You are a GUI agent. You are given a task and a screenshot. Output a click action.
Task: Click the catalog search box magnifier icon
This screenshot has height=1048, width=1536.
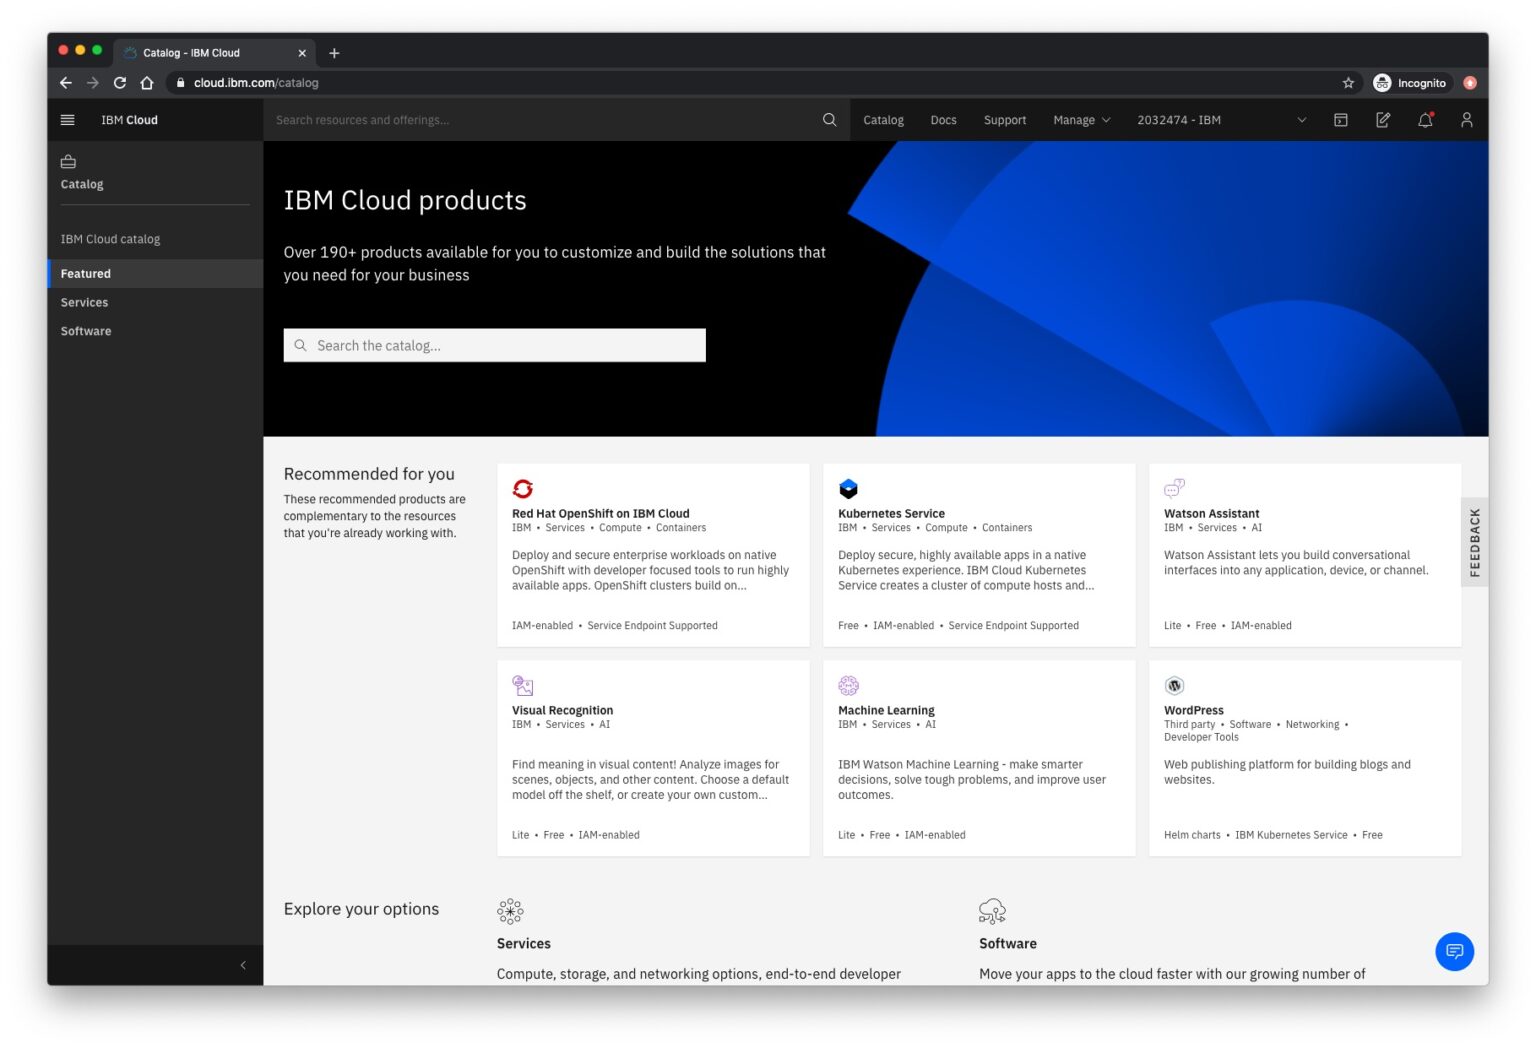300,345
